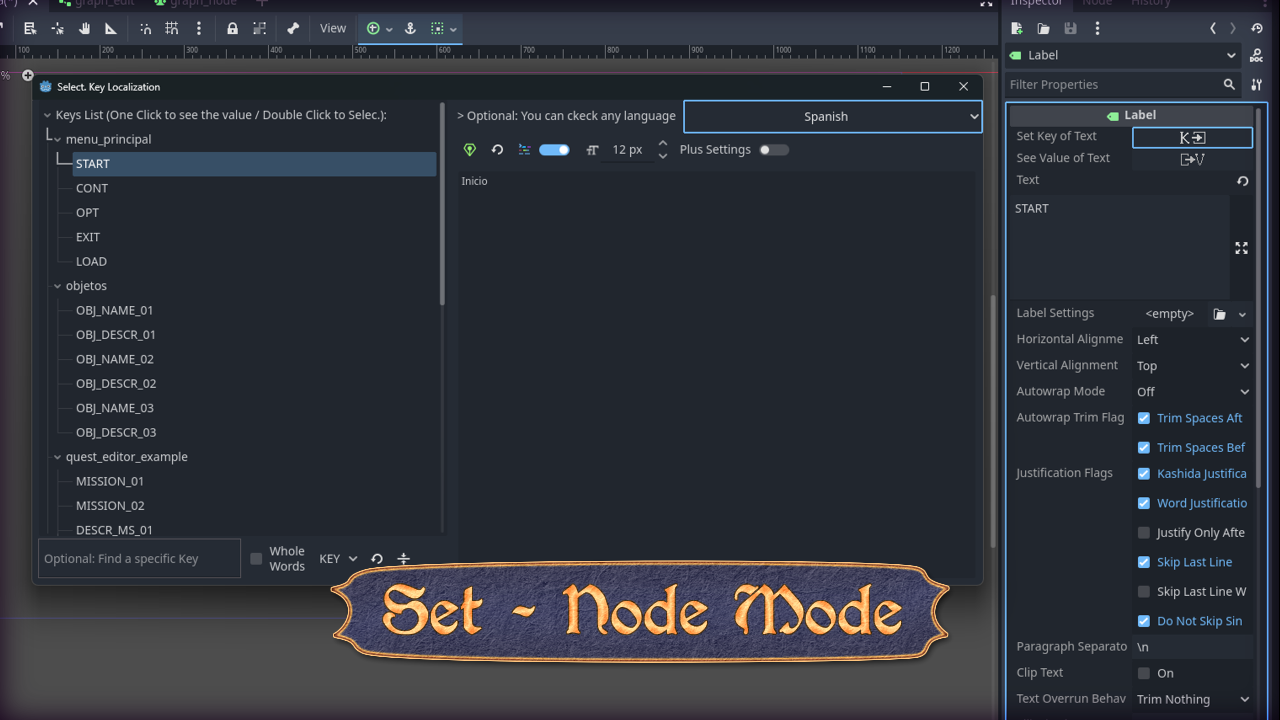
Task: Open the Inspector property tools menu
Action: click(1257, 85)
